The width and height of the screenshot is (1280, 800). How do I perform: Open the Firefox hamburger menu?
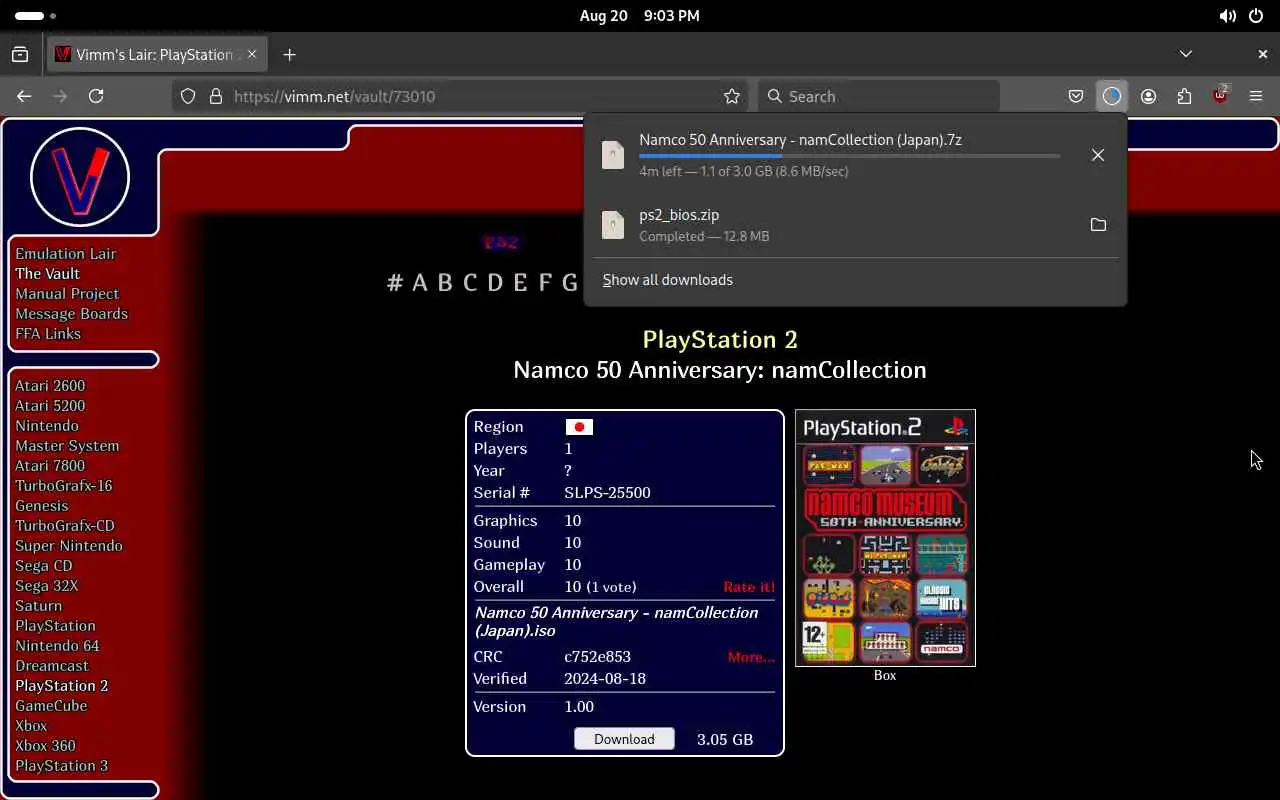pyautogui.click(x=1256, y=96)
